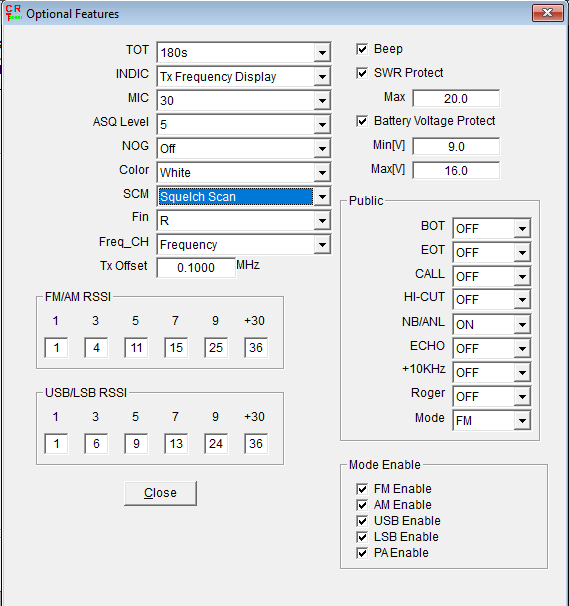Screen dimensions: 569x606
Task: Toggle USB Enable checkbox
Action: [x=362, y=521]
